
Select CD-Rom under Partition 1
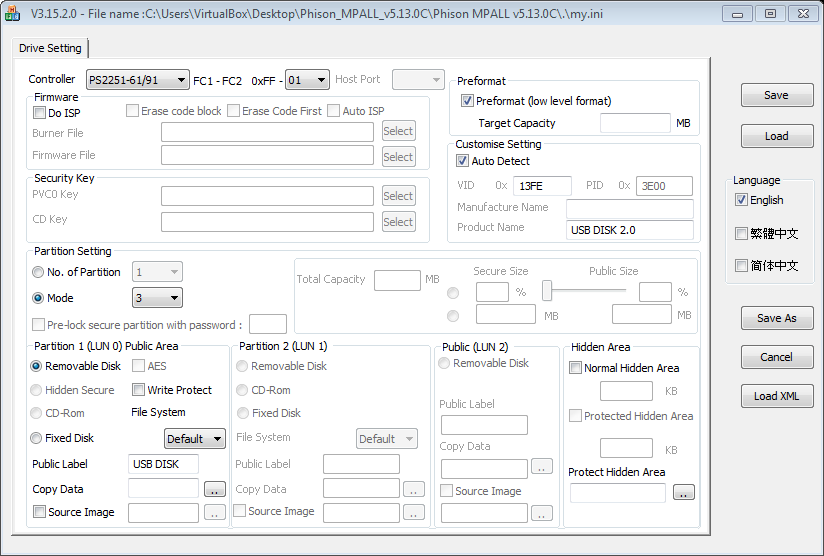click(x=36, y=413)
